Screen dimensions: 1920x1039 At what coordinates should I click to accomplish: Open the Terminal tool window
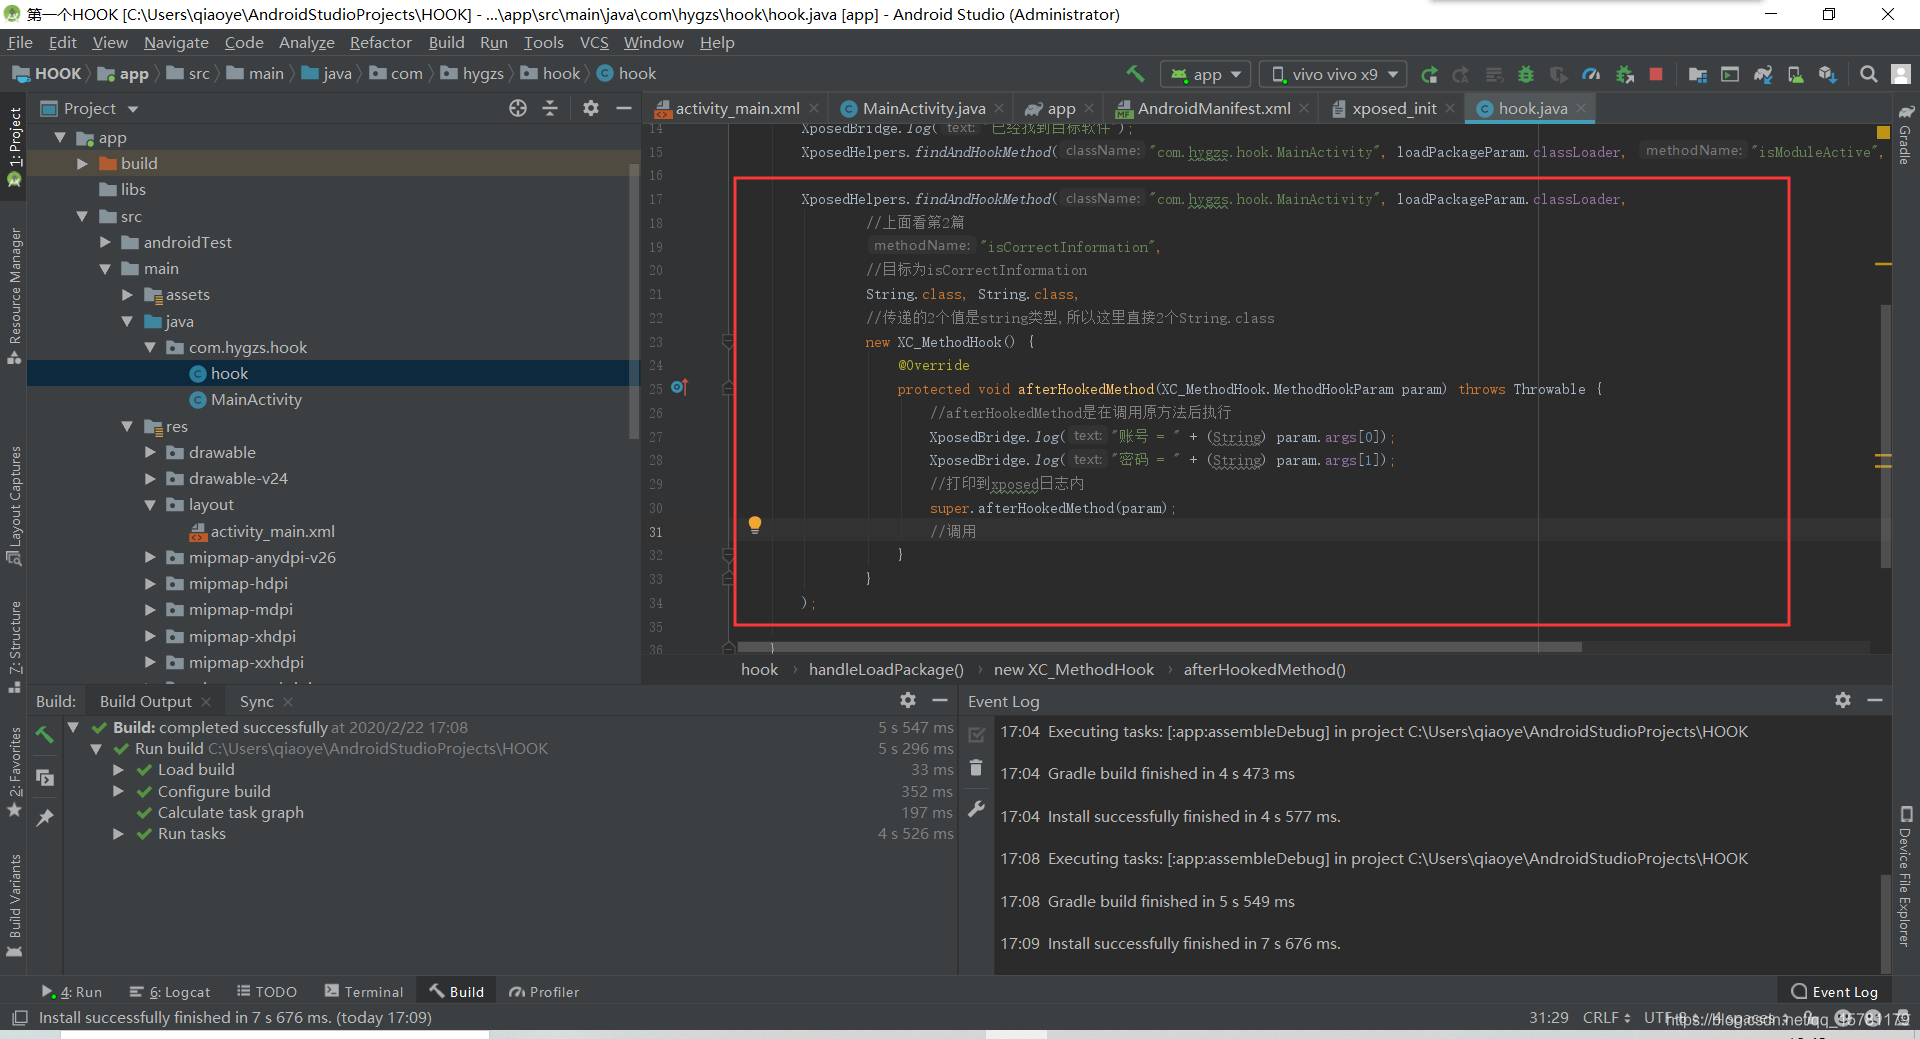click(x=364, y=991)
